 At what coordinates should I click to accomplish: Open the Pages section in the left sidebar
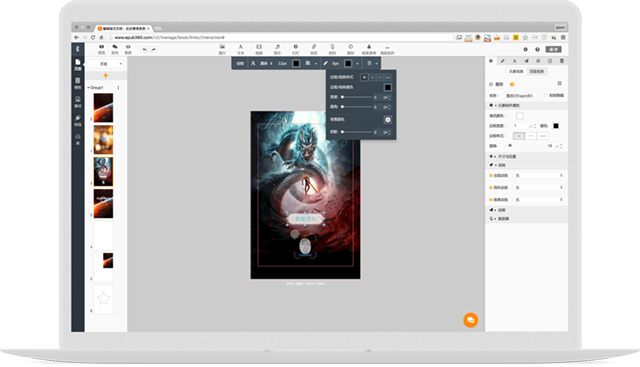pos(78,64)
